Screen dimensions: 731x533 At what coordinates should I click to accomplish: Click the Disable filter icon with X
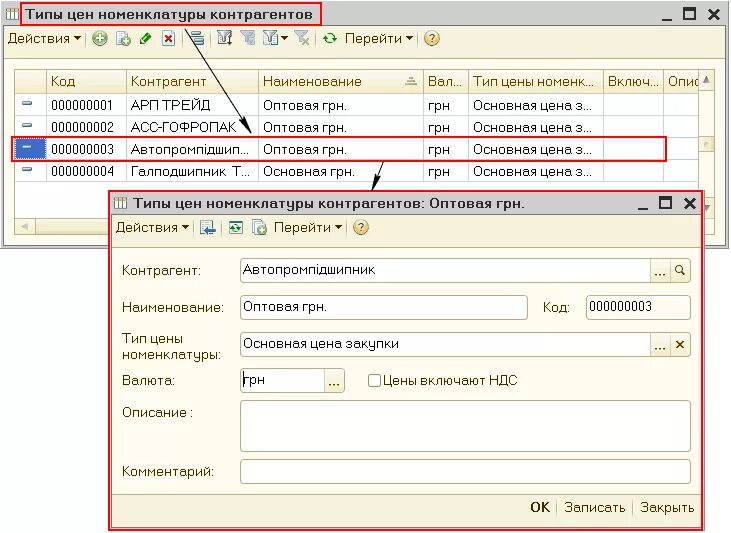point(302,38)
